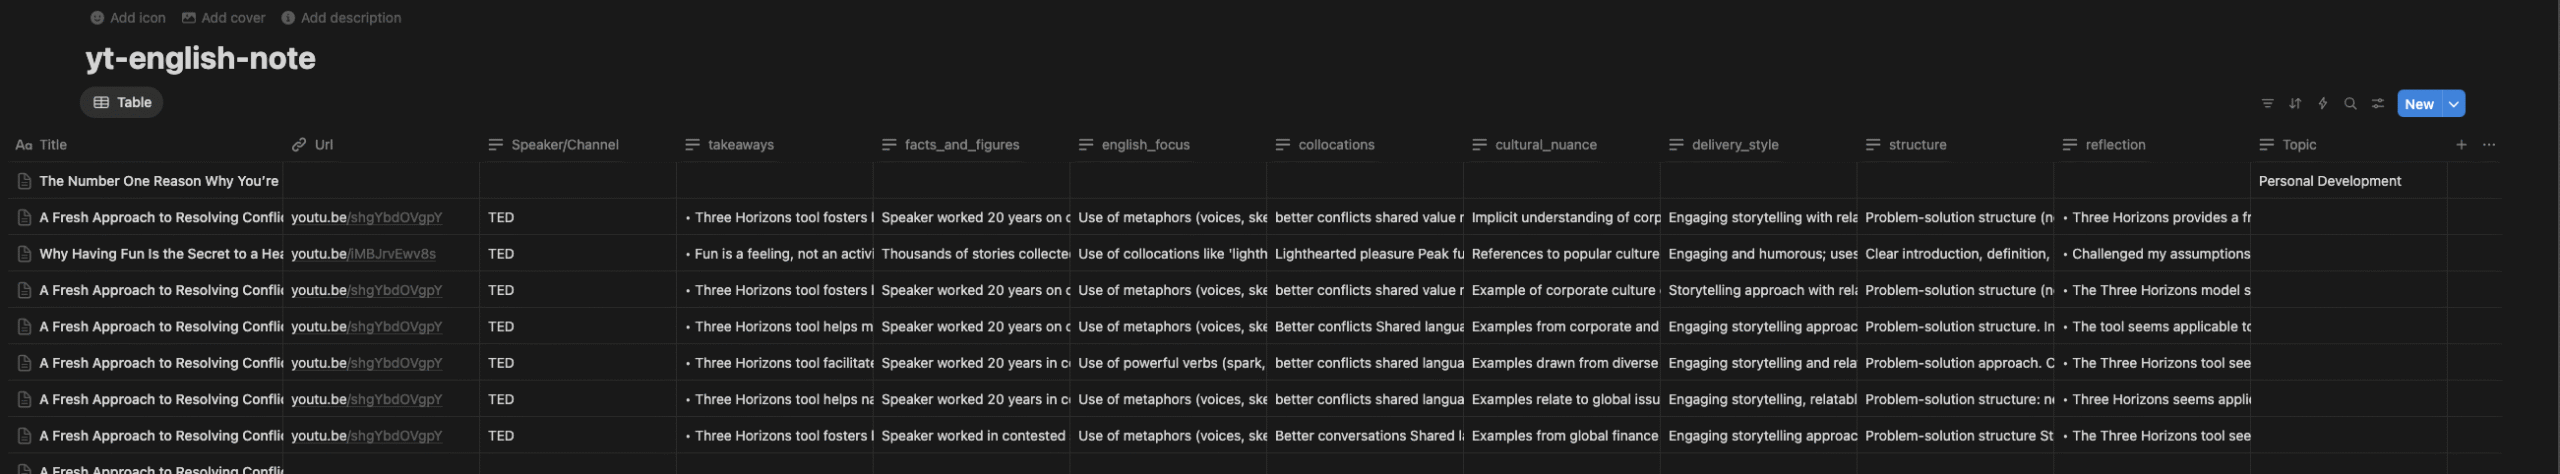Select 'Engaging storytelling, relatabl' cell

1758,399
